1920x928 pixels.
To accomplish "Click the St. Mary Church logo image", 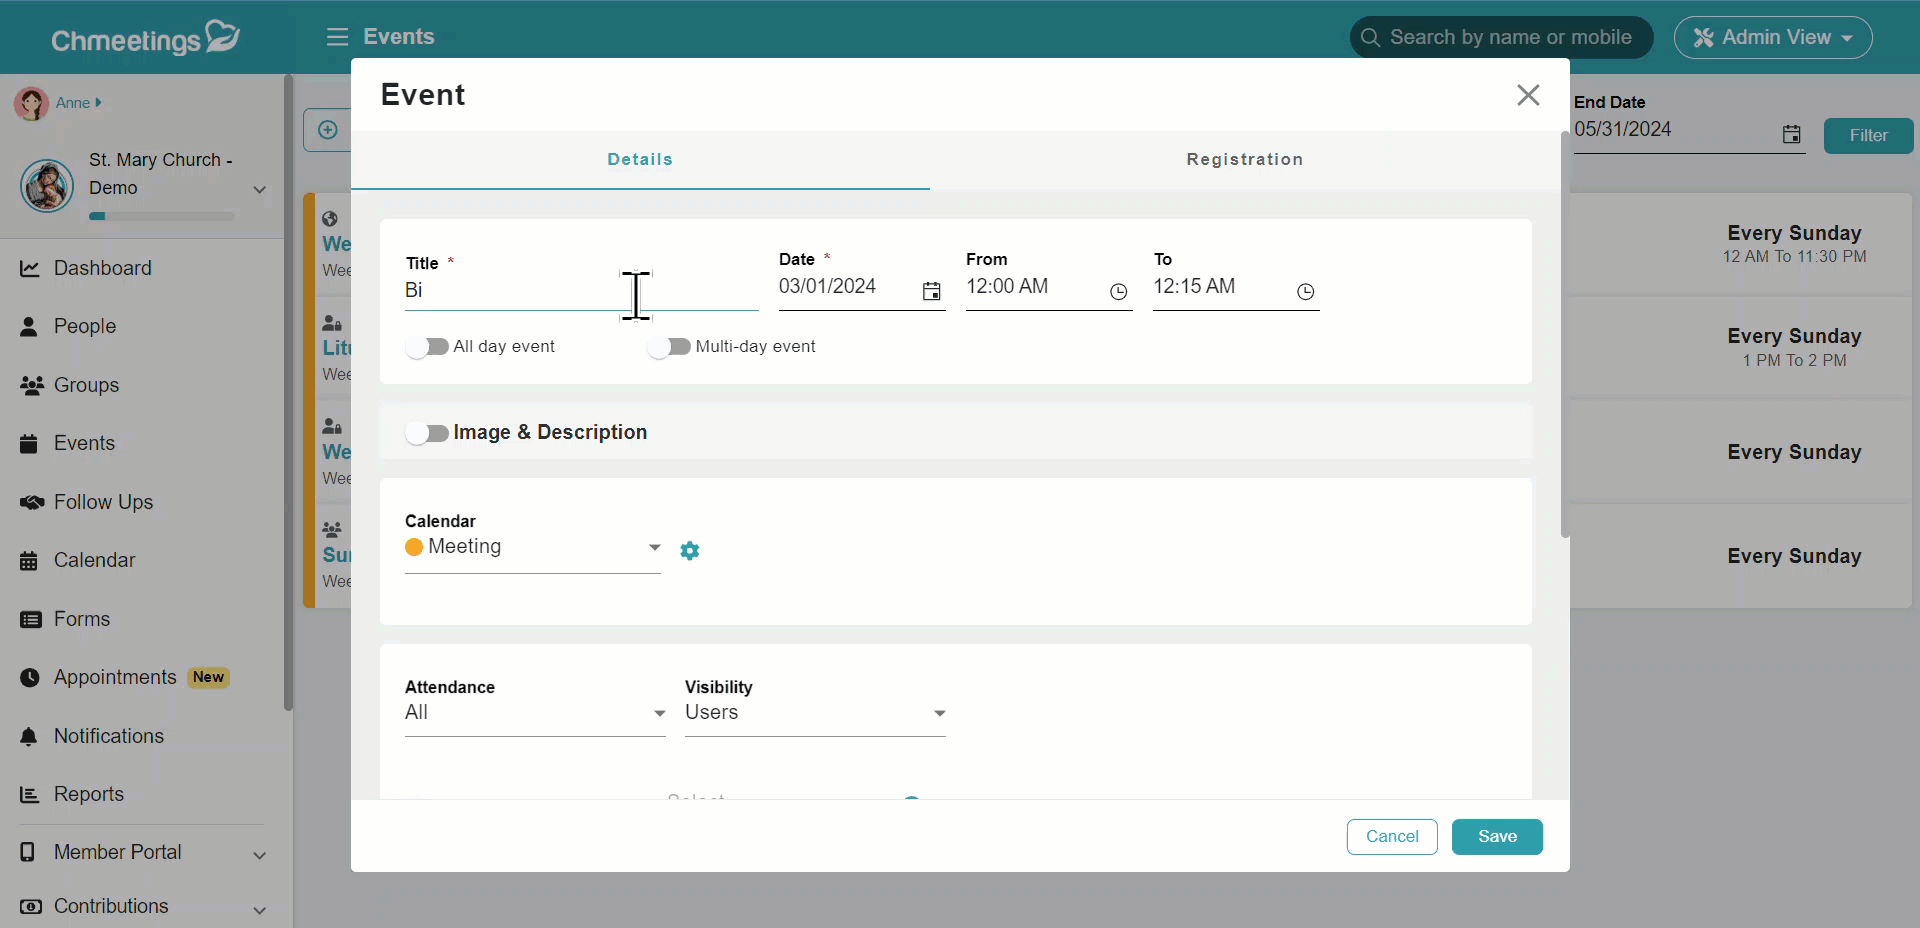I will pyautogui.click(x=47, y=186).
